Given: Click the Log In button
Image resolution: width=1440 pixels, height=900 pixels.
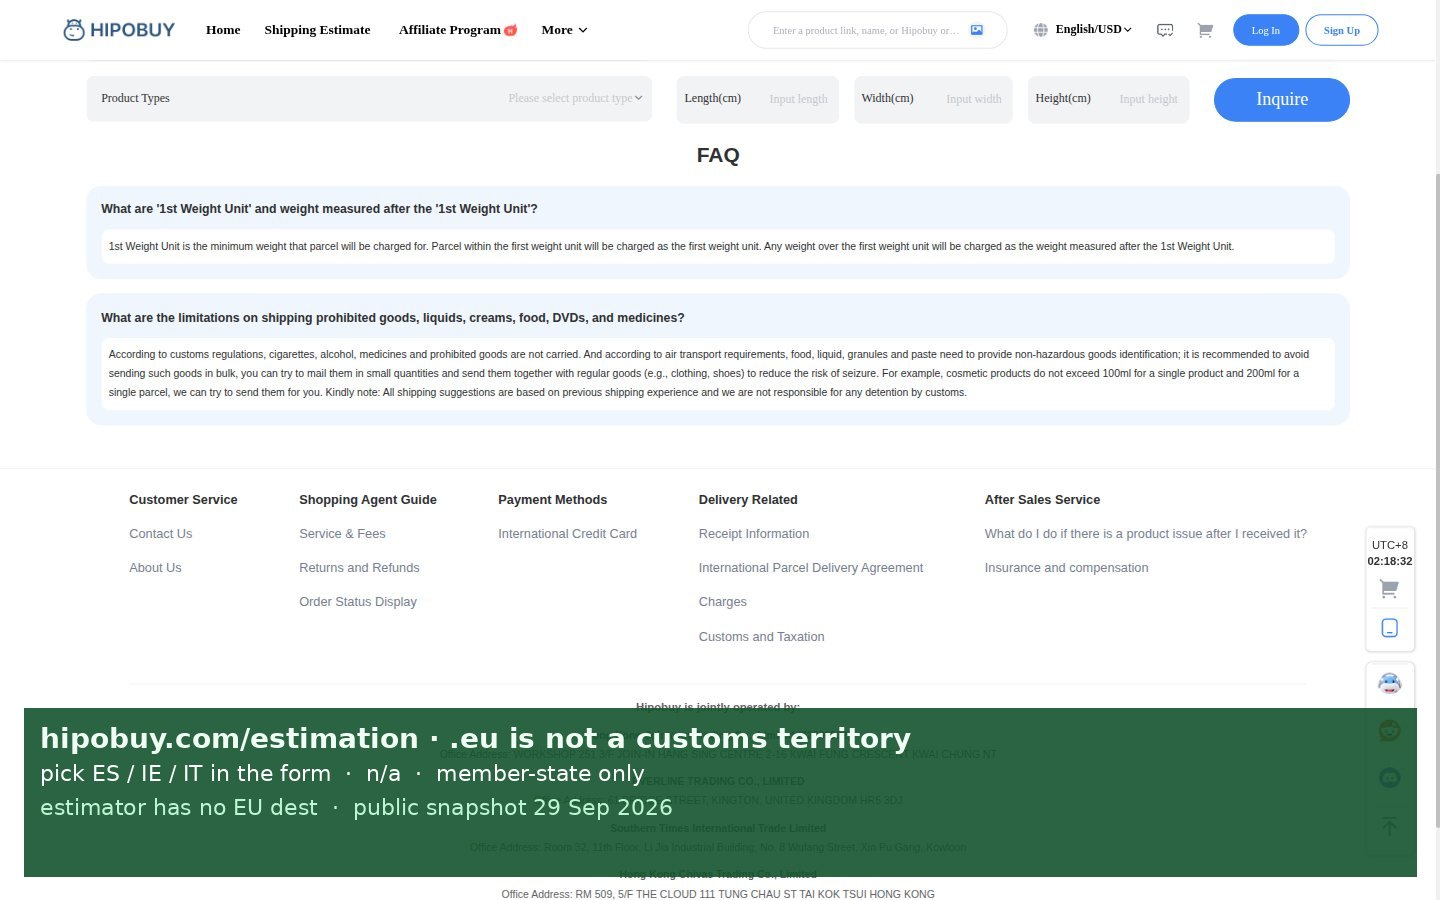Looking at the screenshot, I should 1266,30.
